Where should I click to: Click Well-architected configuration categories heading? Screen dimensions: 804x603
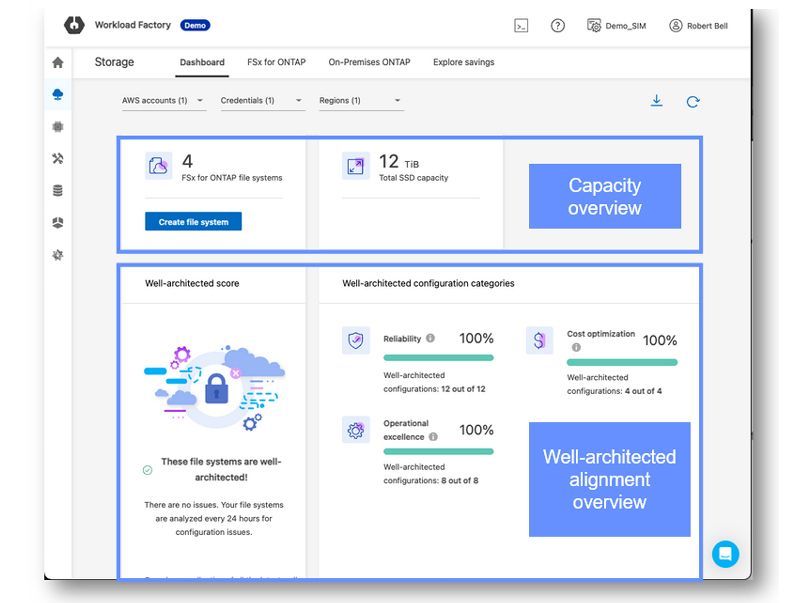click(428, 283)
